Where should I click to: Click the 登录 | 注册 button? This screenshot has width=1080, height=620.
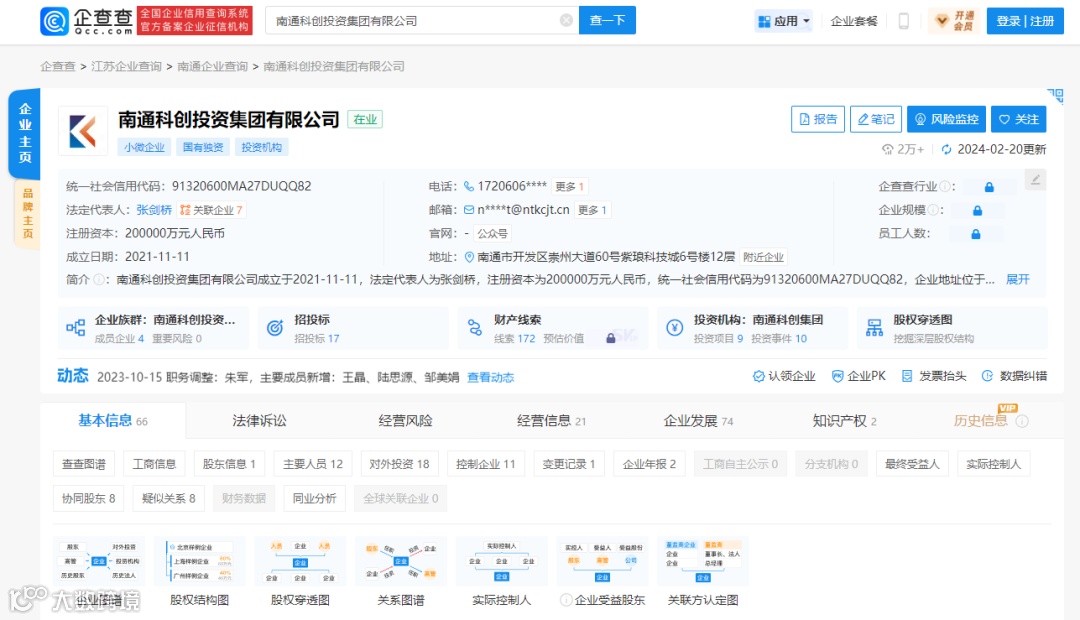(x=1025, y=21)
